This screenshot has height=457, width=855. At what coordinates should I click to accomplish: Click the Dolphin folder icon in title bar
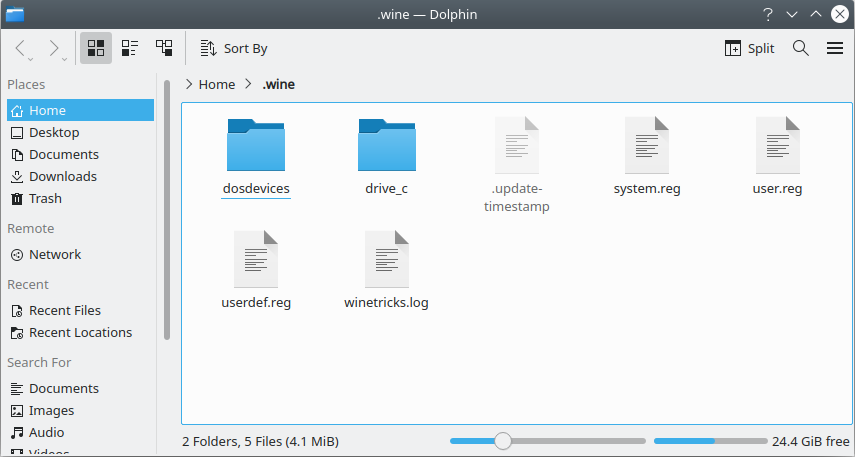pos(15,14)
